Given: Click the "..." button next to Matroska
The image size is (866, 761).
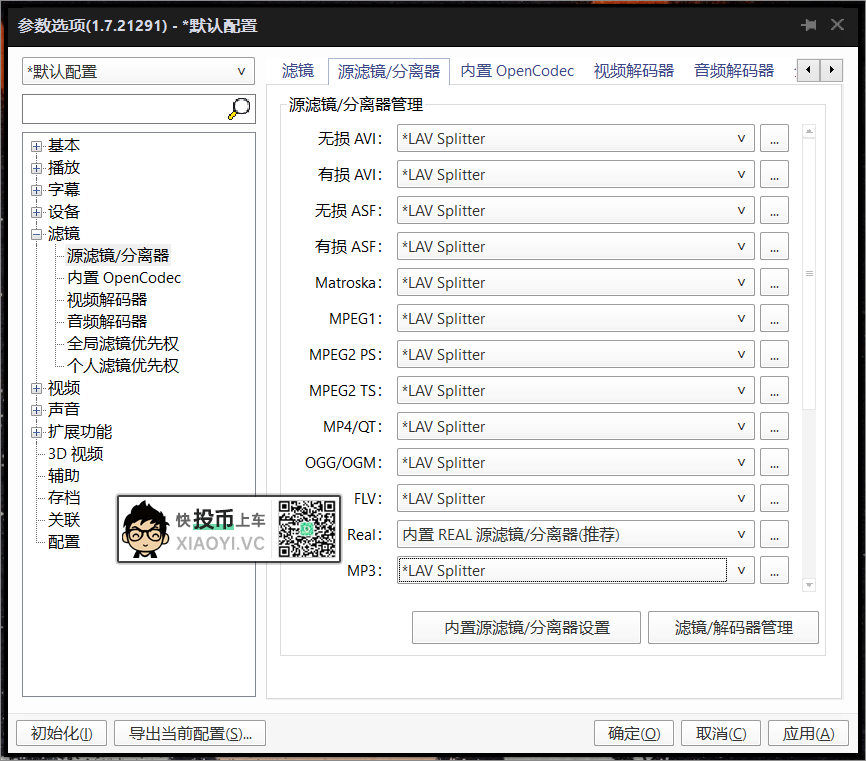Looking at the screenshot, I should tap(774, 282).
